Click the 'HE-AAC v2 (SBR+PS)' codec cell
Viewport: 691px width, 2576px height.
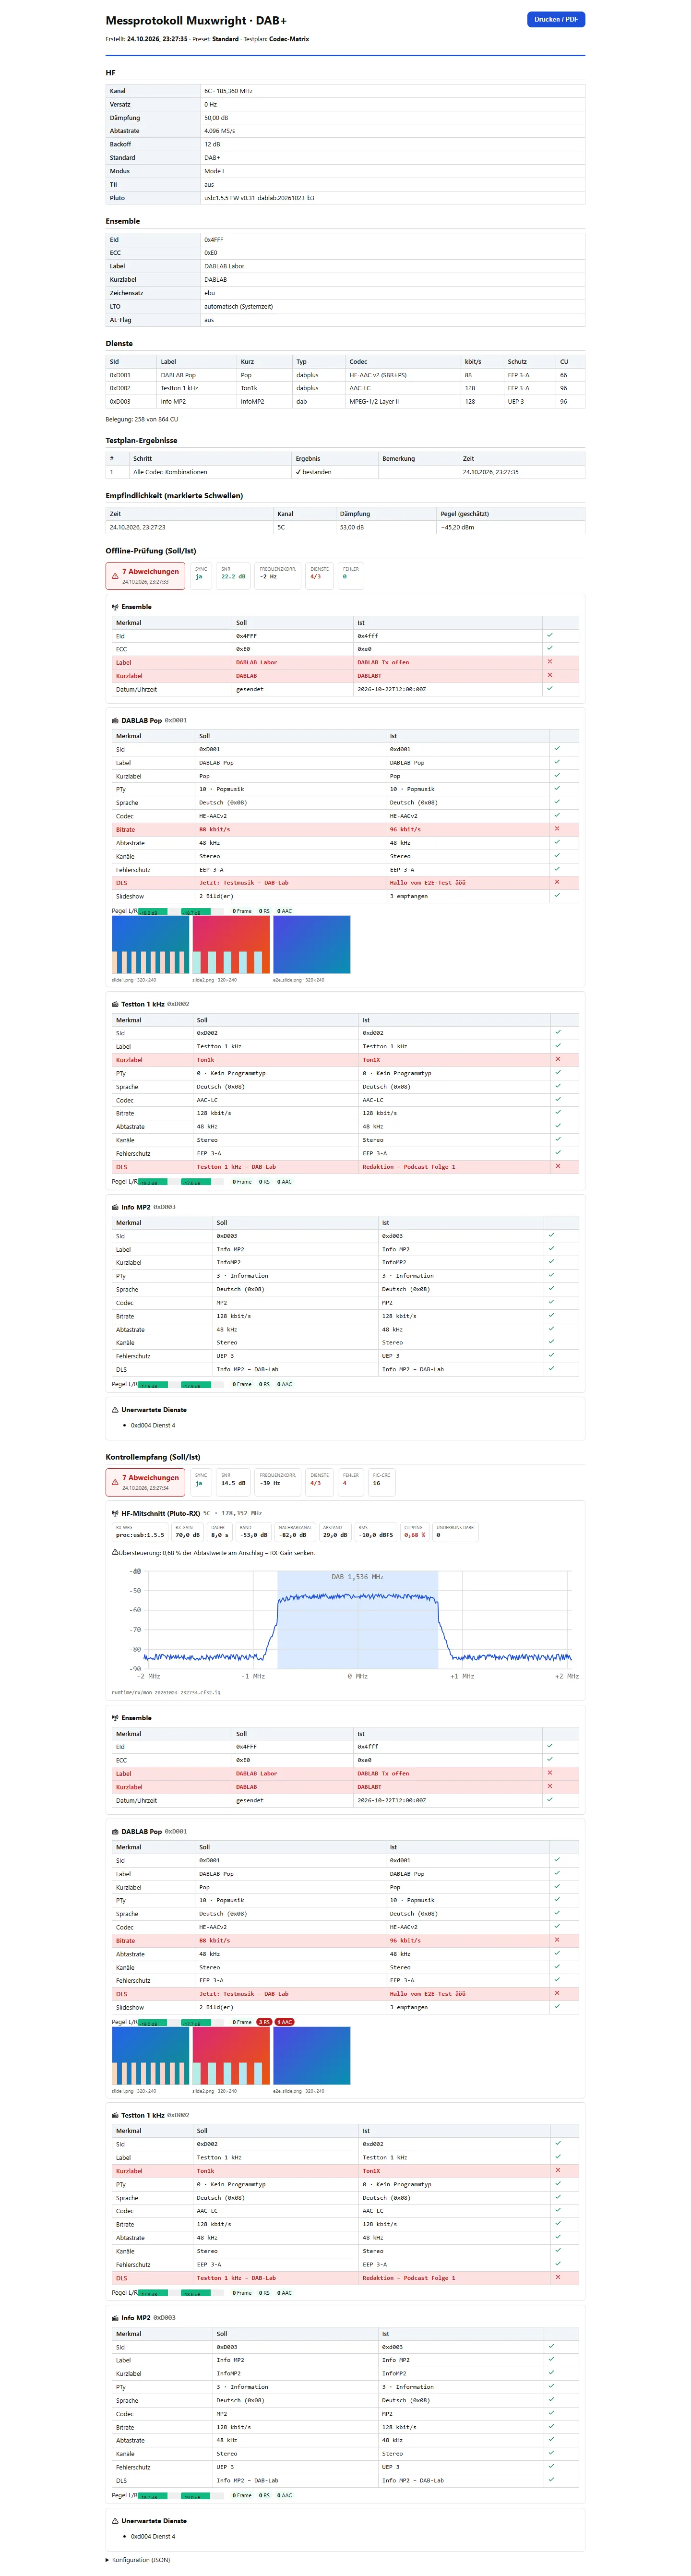403,375
